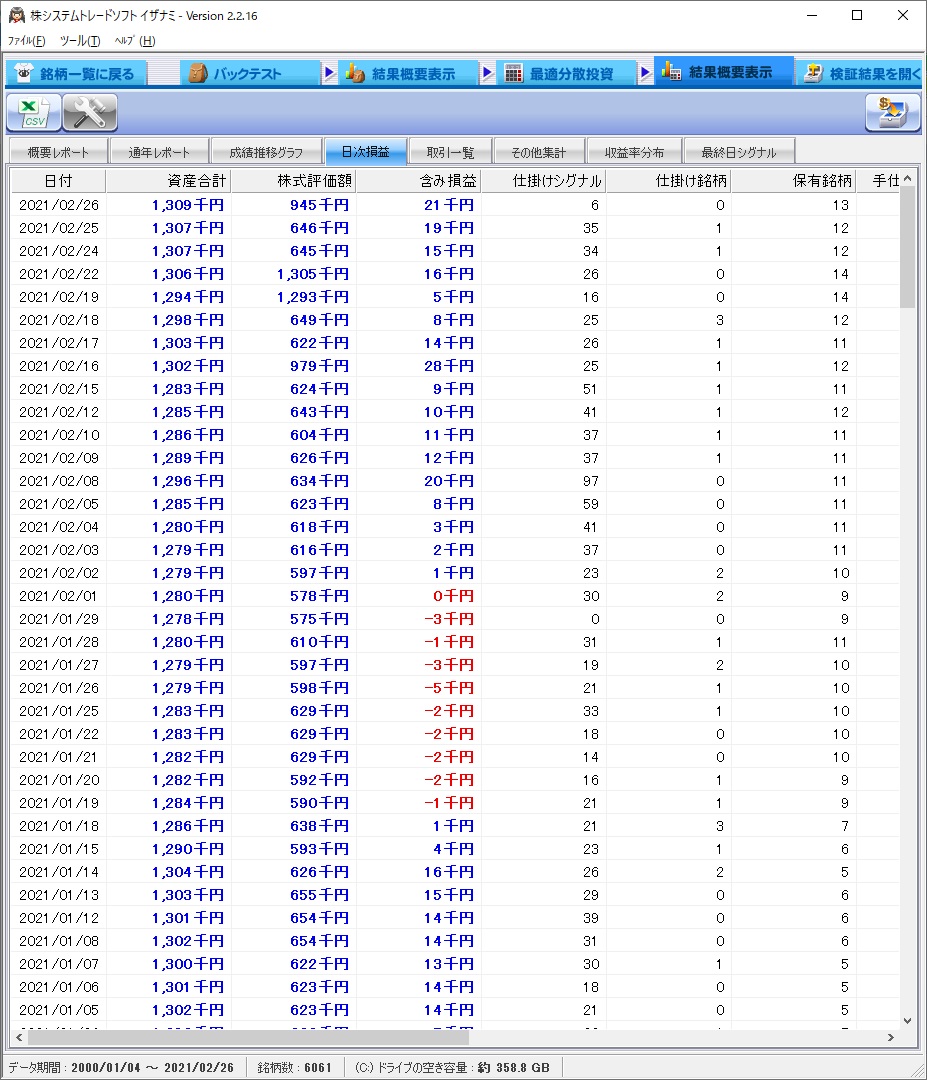Sort by the 含み損益 column header

(x=418, y=181)
